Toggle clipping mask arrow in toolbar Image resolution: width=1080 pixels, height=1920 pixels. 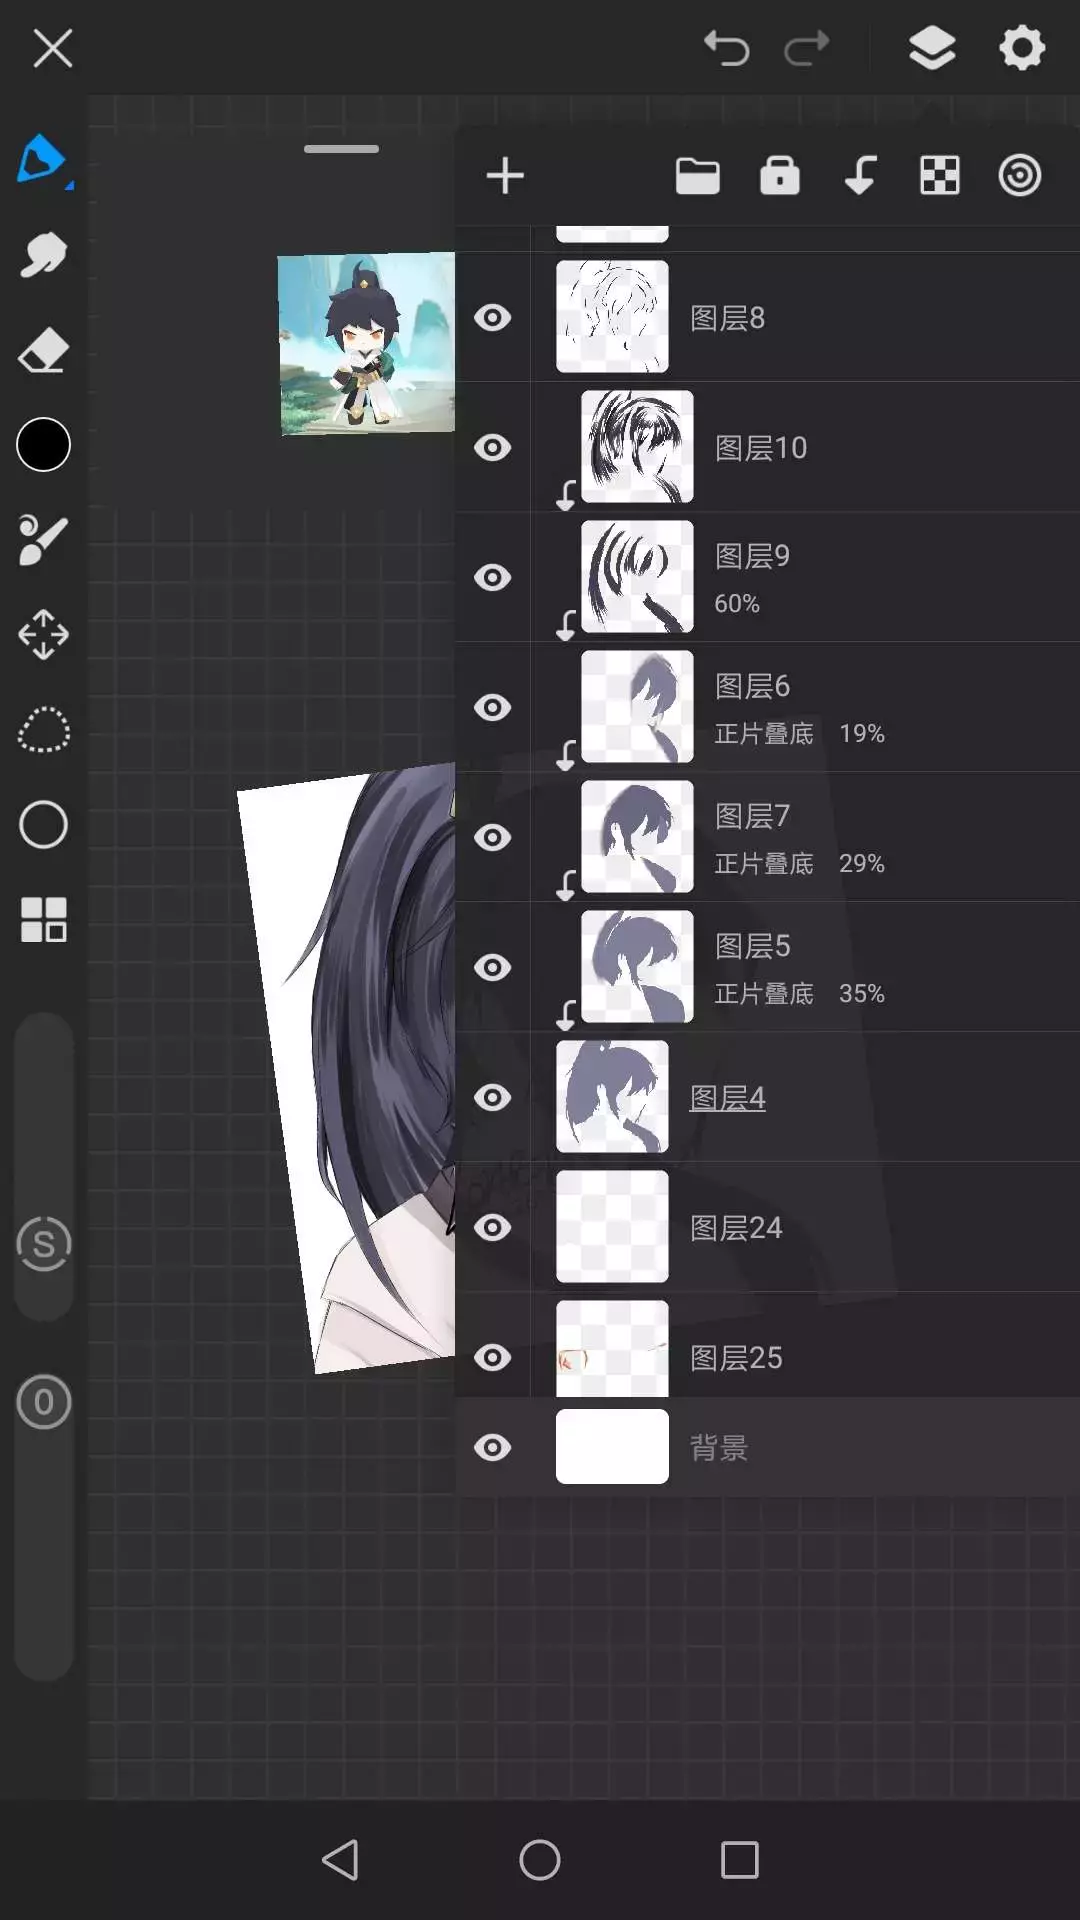point(860,176)
